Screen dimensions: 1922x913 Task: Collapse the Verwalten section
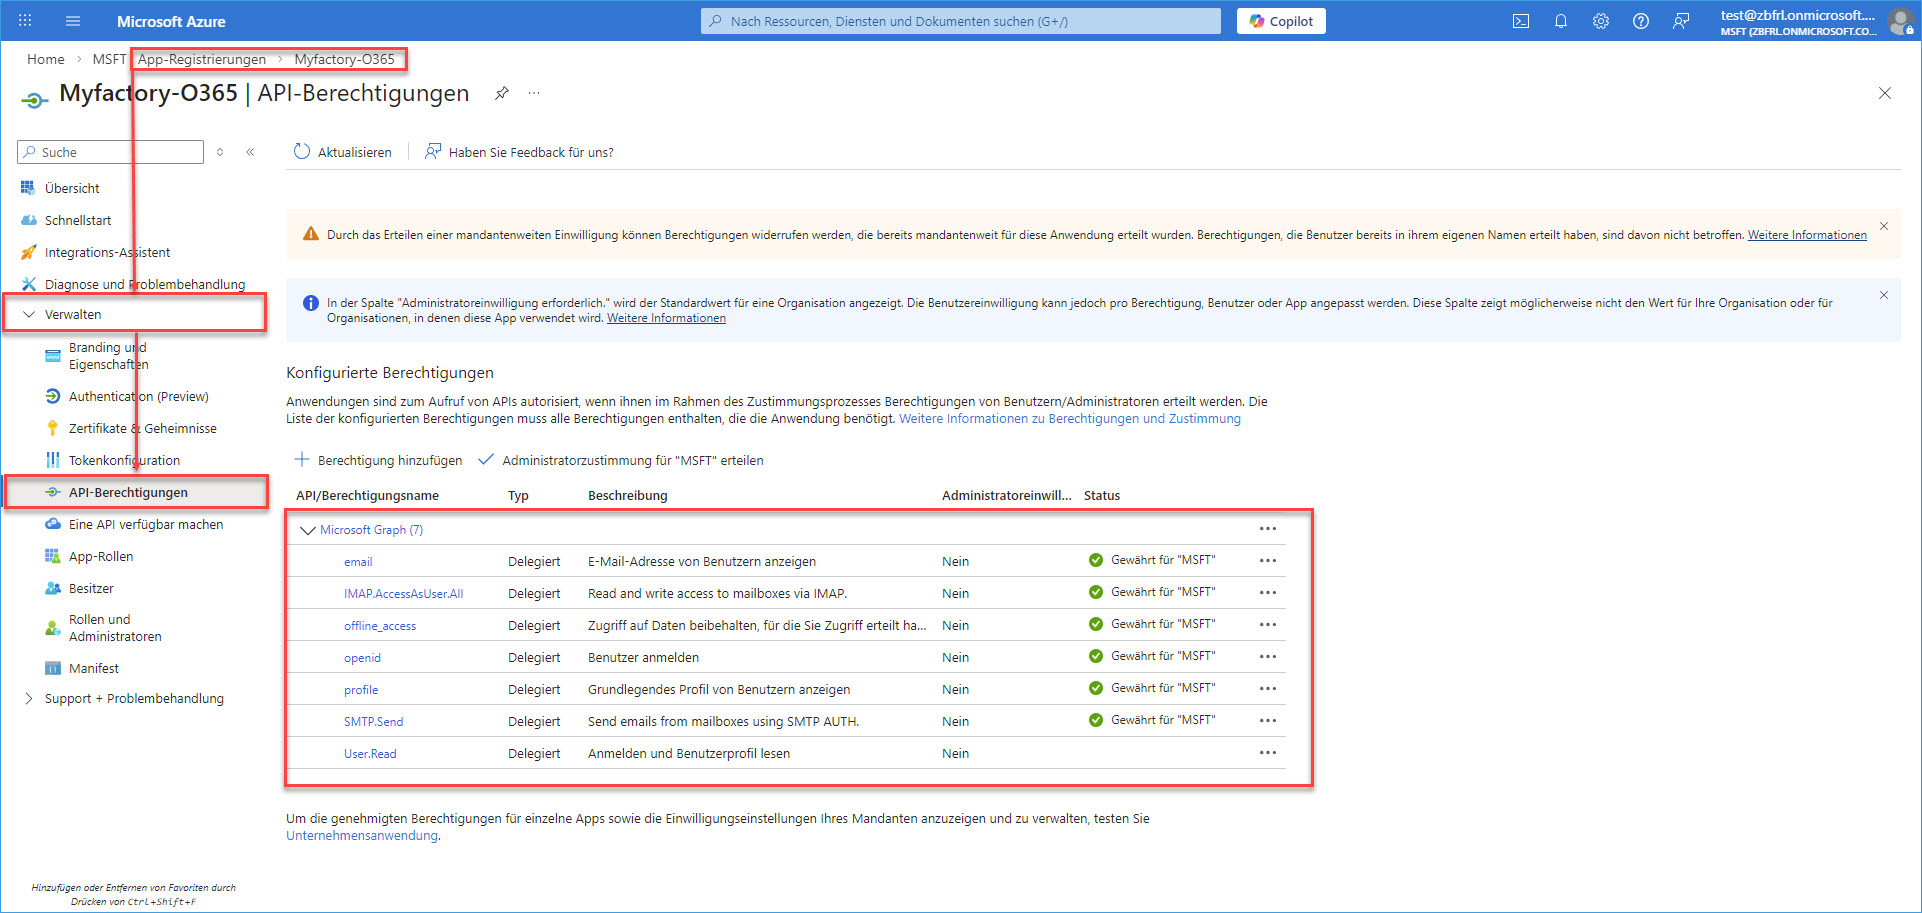29,313
